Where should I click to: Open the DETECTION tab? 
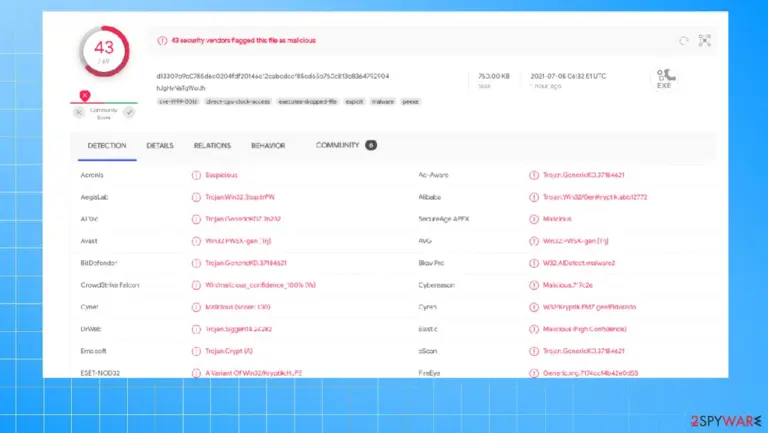point(107,145)
